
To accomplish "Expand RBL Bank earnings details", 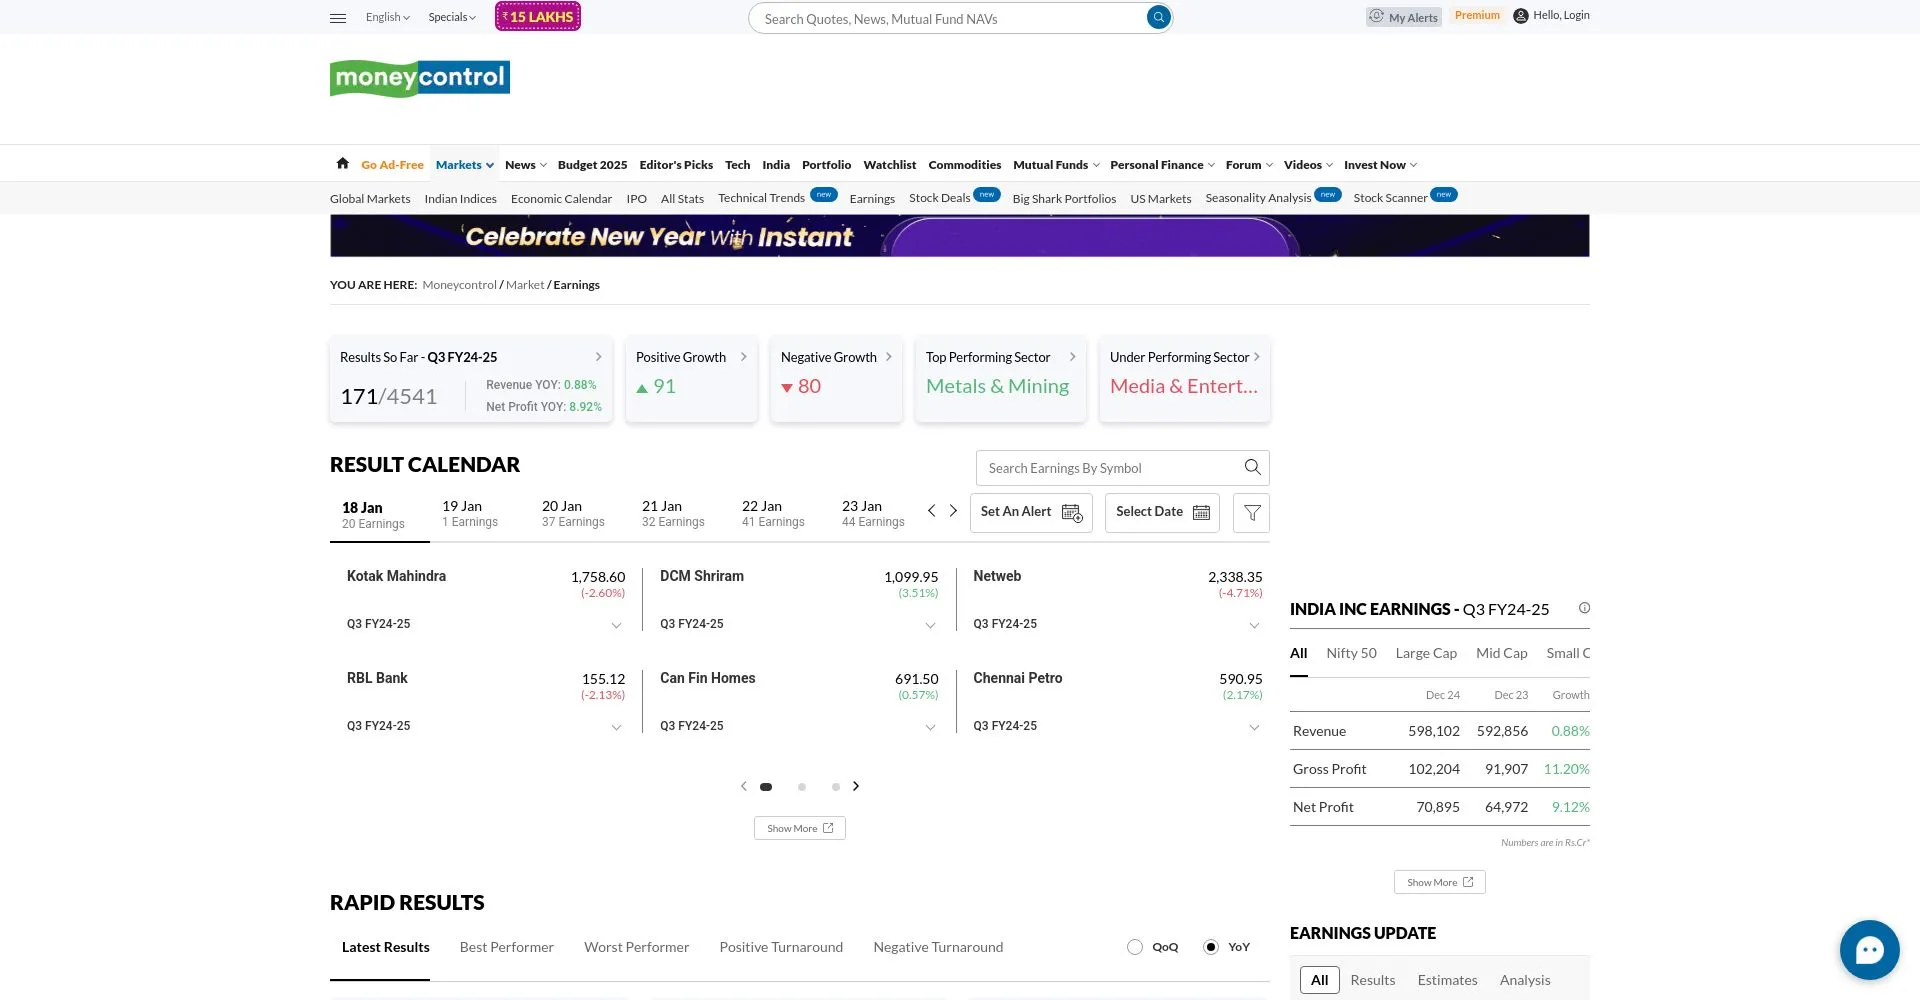I will coord(616,728).
